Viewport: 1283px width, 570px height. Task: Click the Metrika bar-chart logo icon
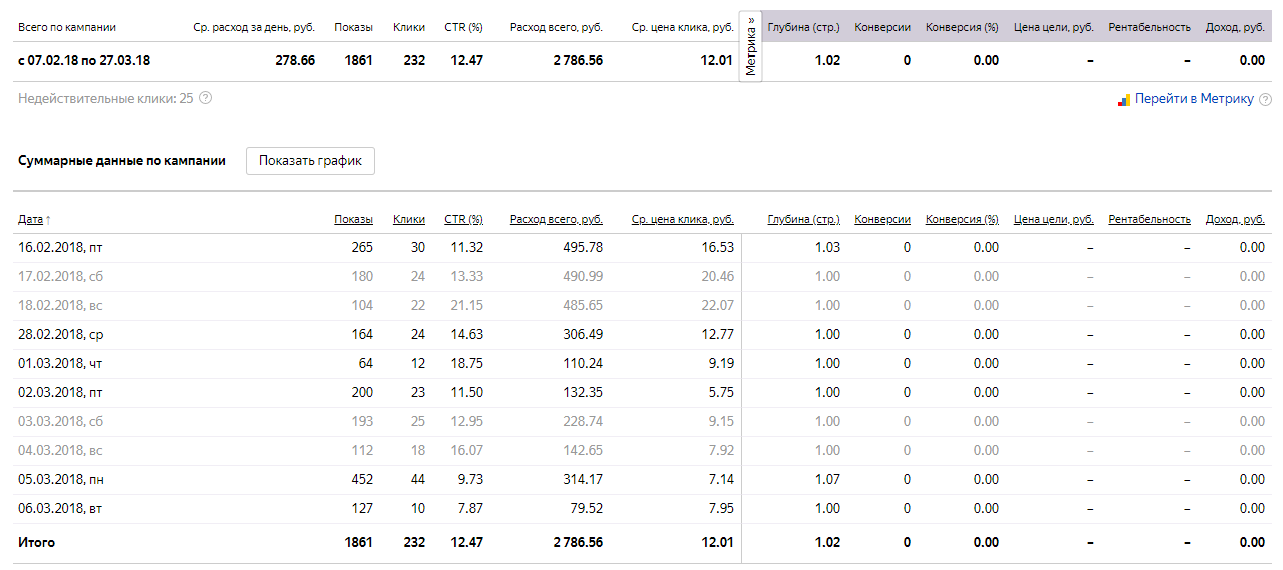click(x=1123, y=99)
